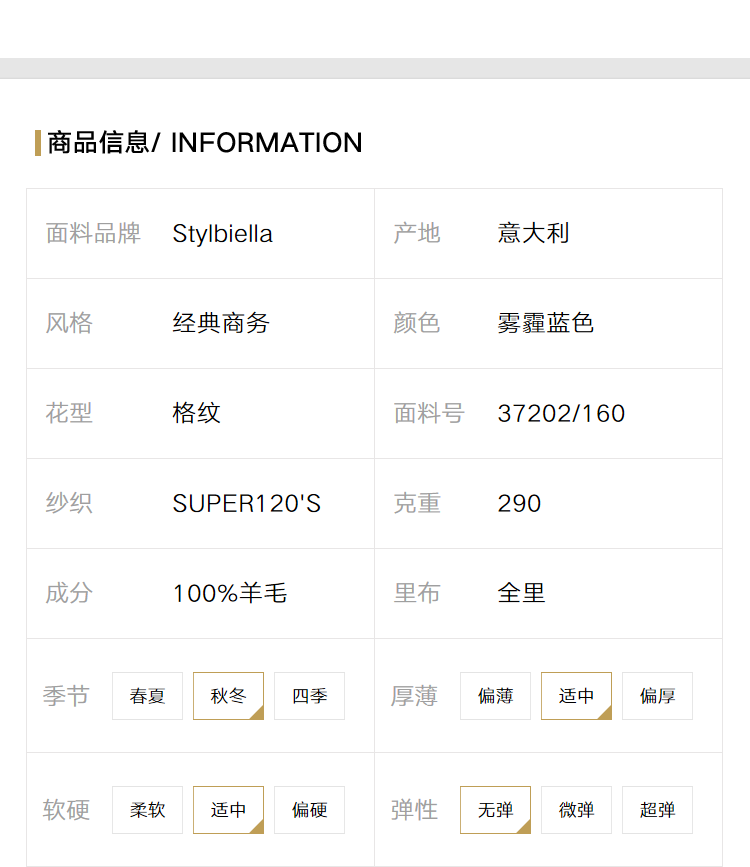Select the 四季 season option
This screenshot has height=867, width=750.
pyautogui.click(x=309, y=696)
